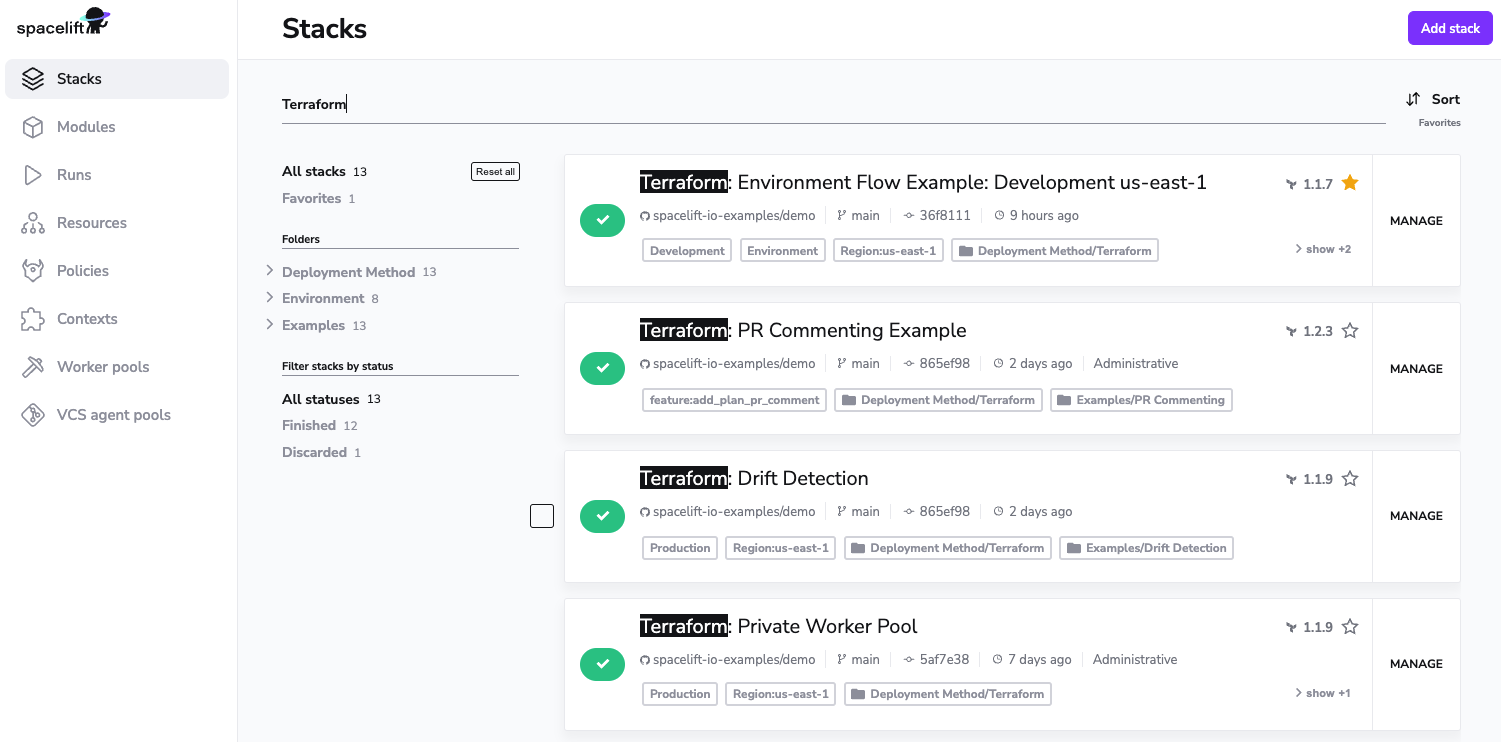Select the Policies shield icon
1501x742 pixels.
(33, 271)
